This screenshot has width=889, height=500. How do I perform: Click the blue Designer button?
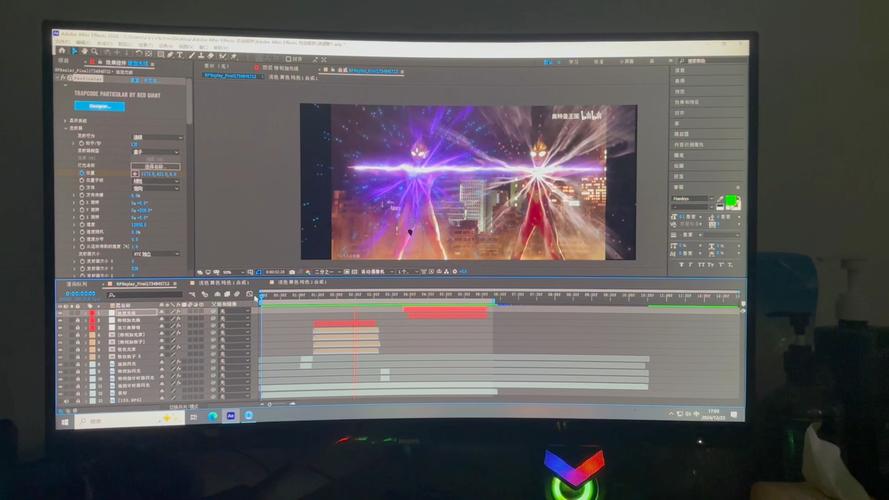100,106
